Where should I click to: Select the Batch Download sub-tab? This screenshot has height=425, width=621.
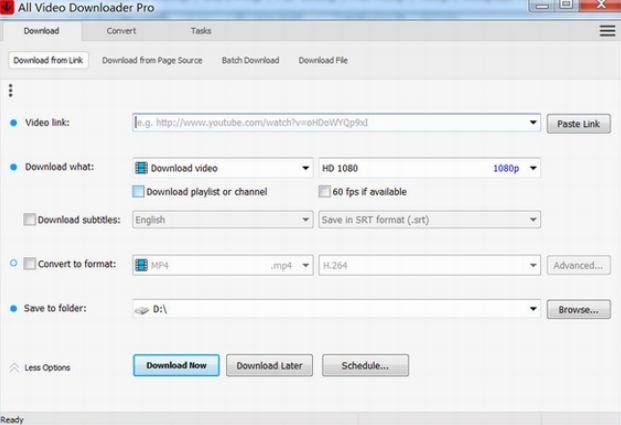tap(250, 60)
